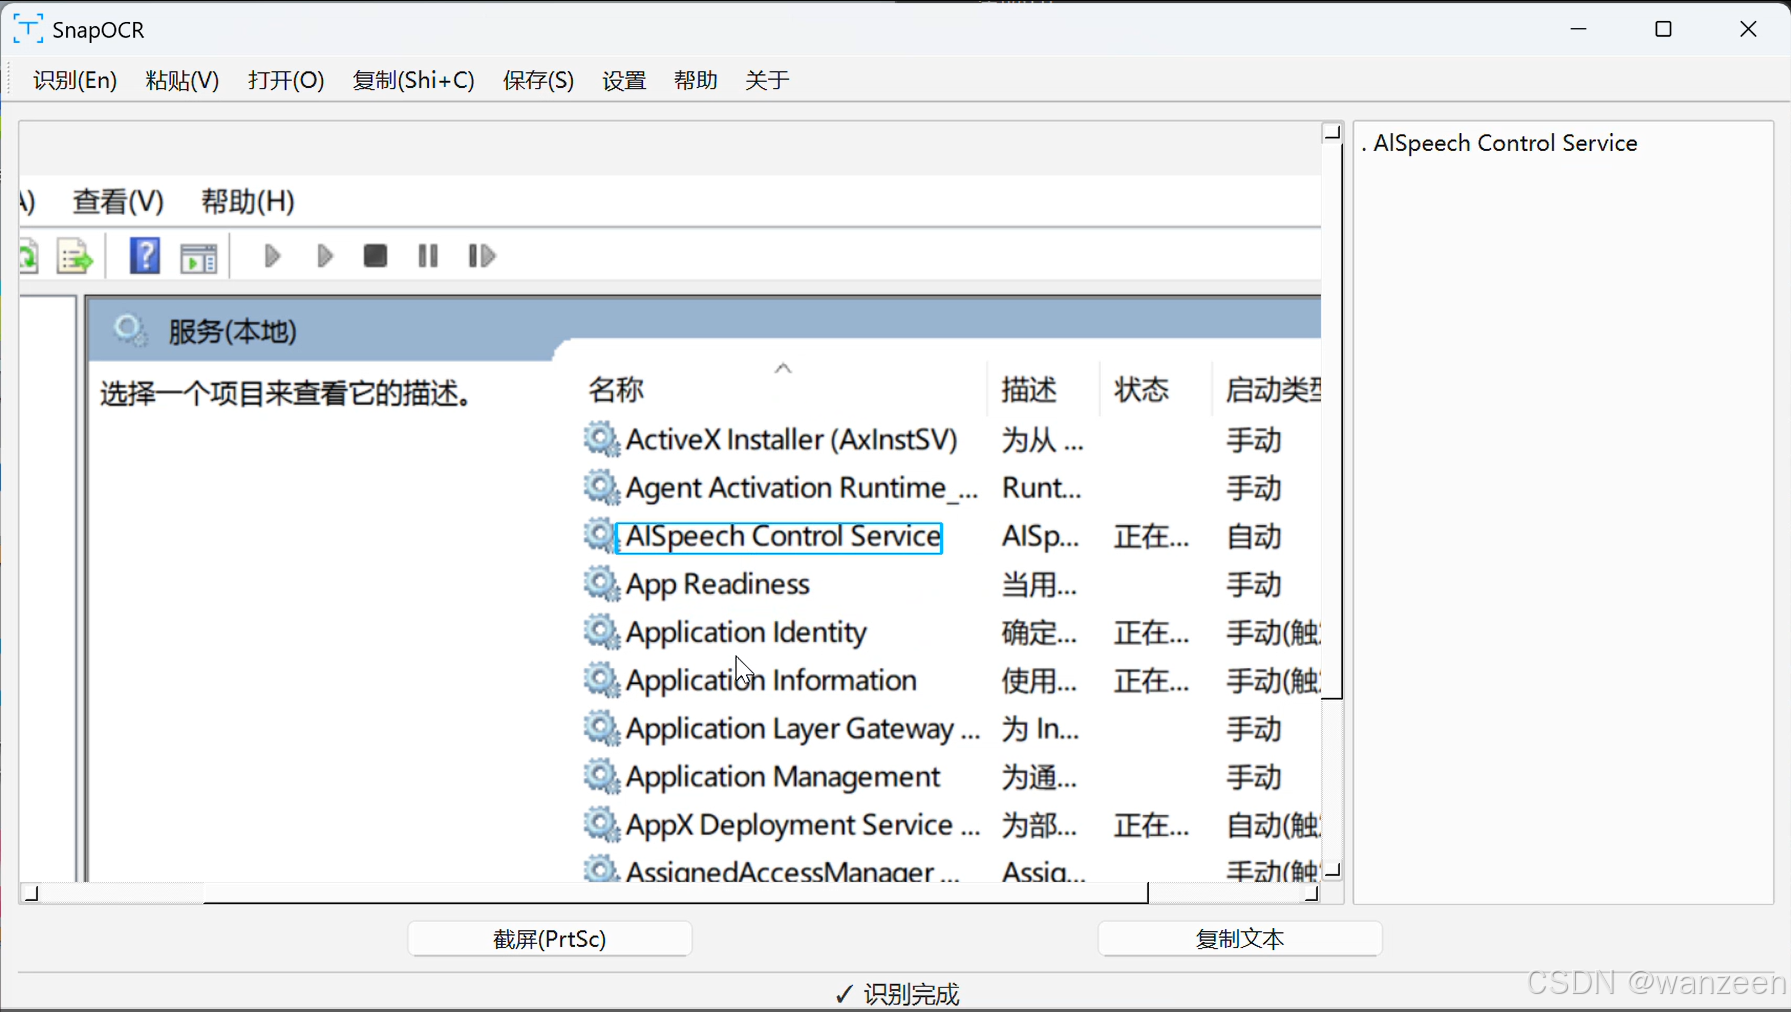Image resolution: width=1791 pixels, height=1012 pixels.
Task: Click the 状态 column header
Action: [1141, 389]
